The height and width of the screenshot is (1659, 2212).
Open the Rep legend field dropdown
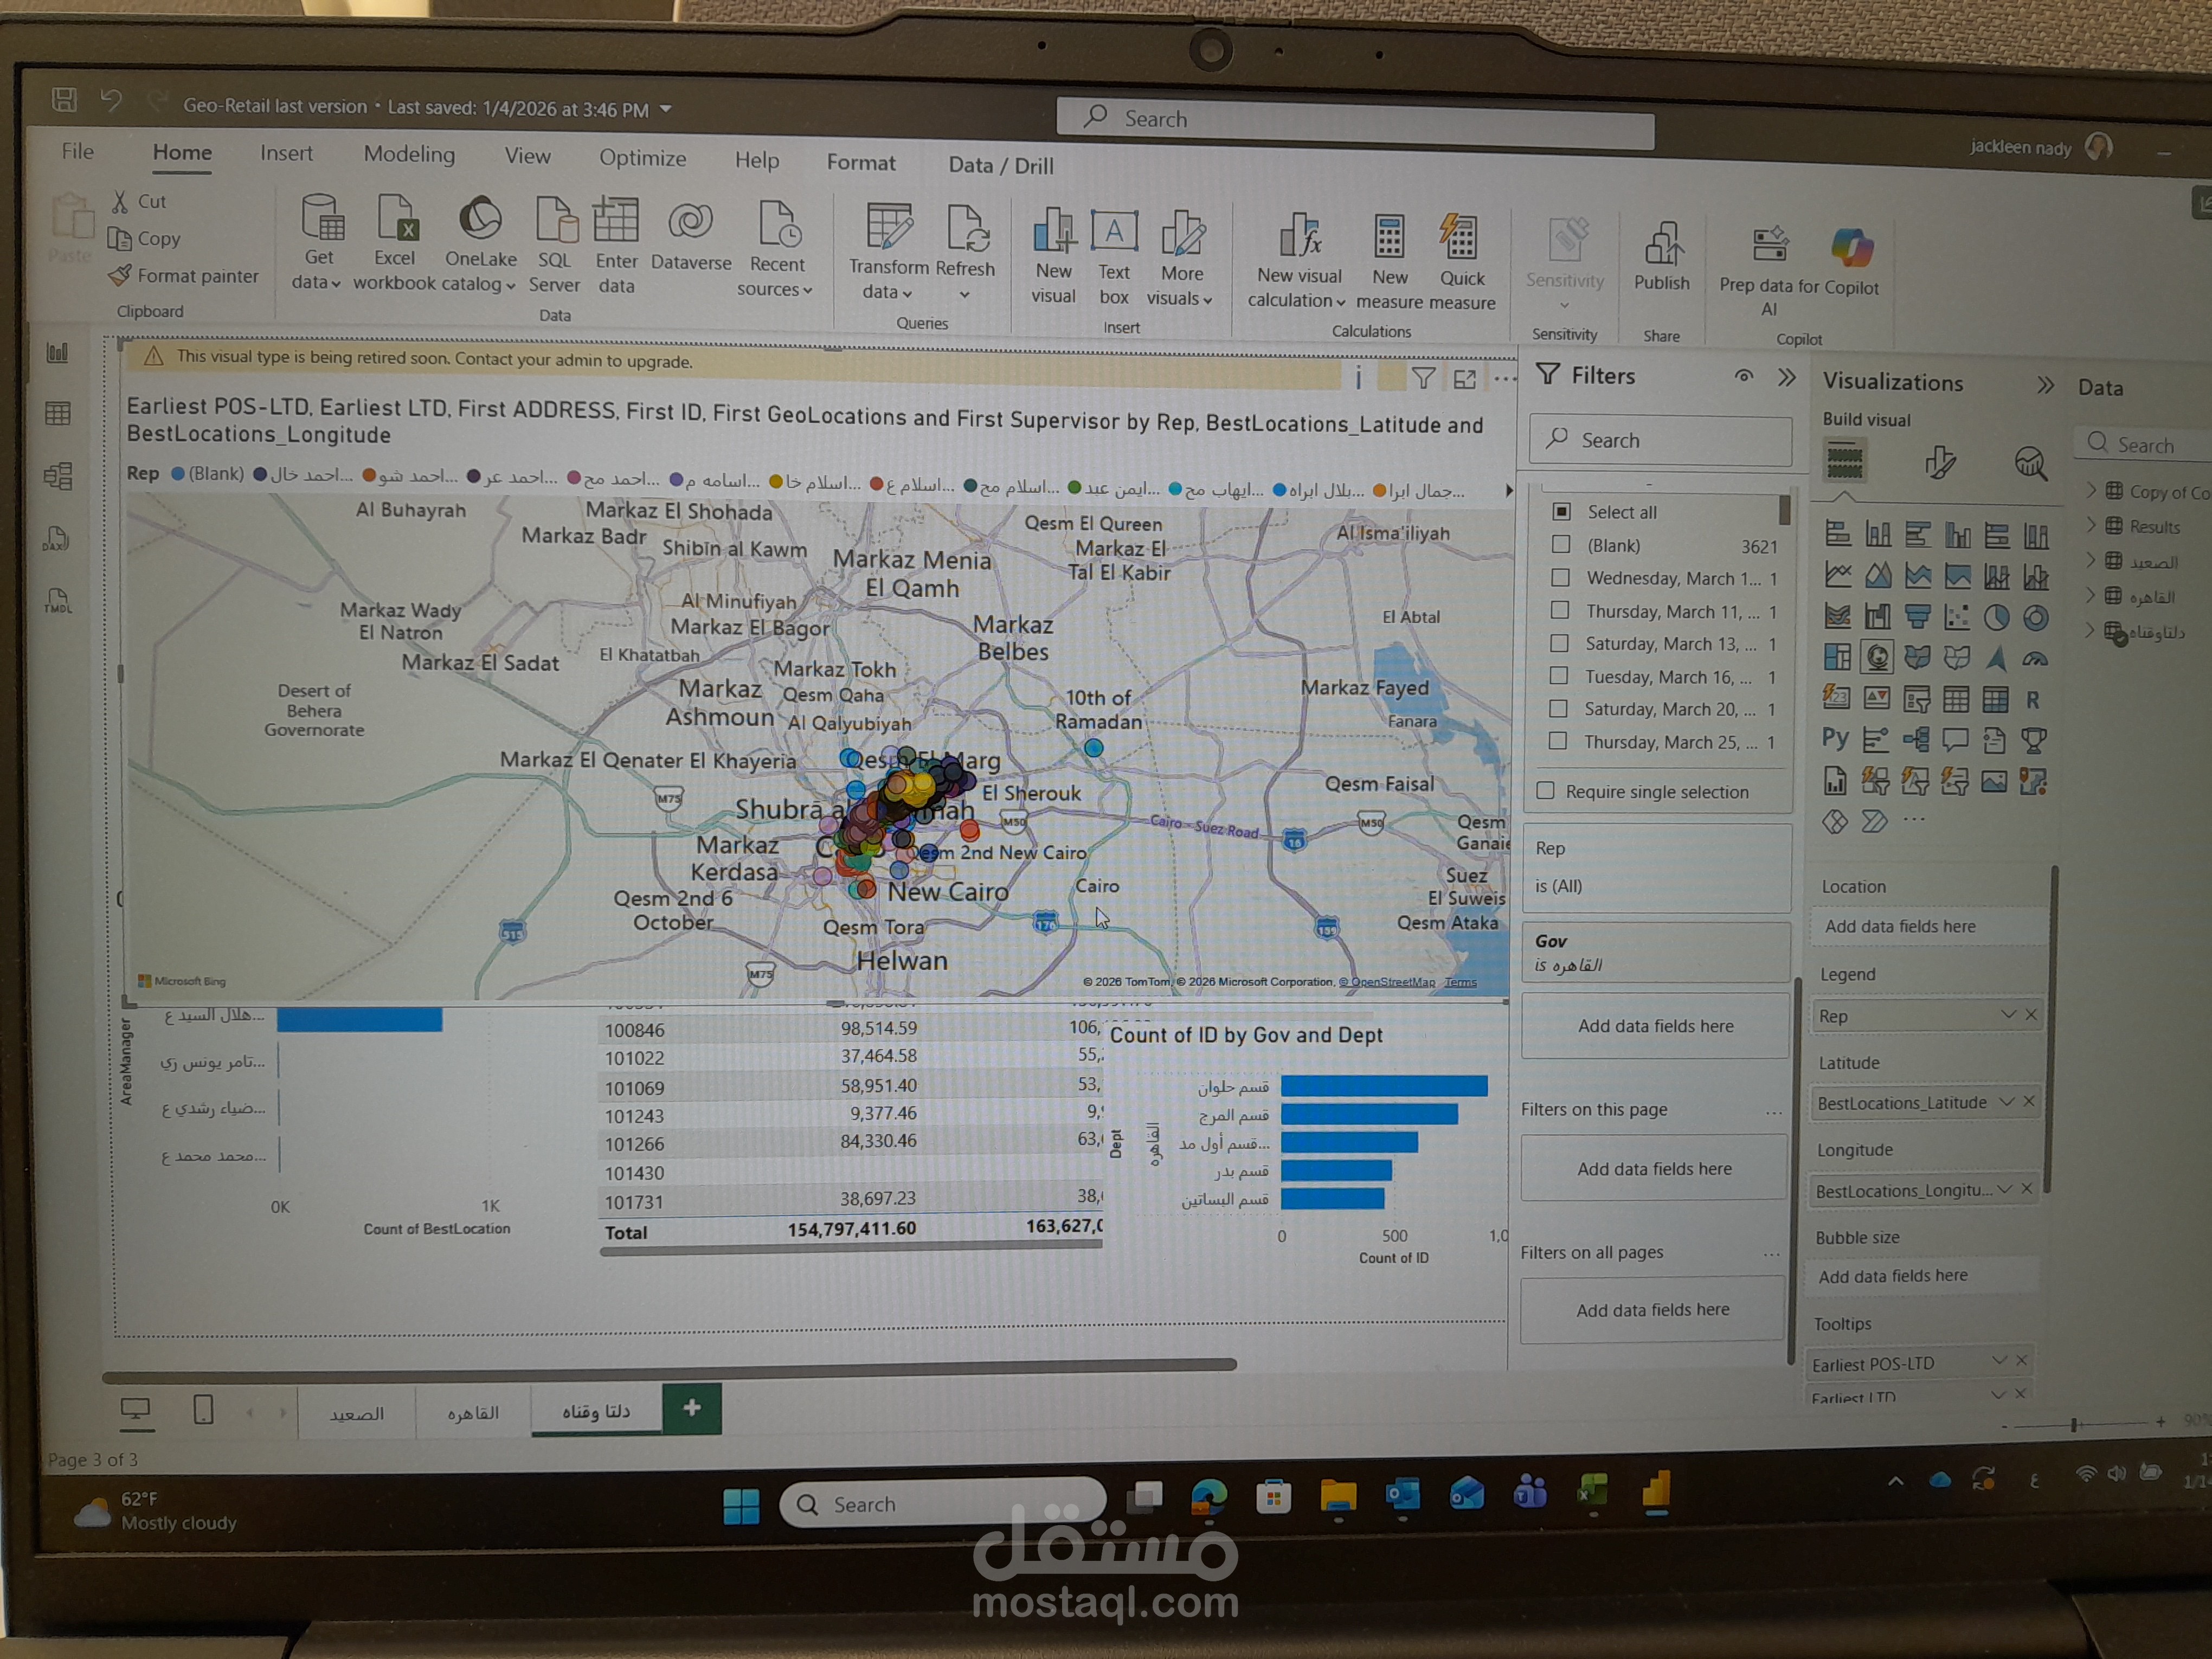point(2008,1015)
